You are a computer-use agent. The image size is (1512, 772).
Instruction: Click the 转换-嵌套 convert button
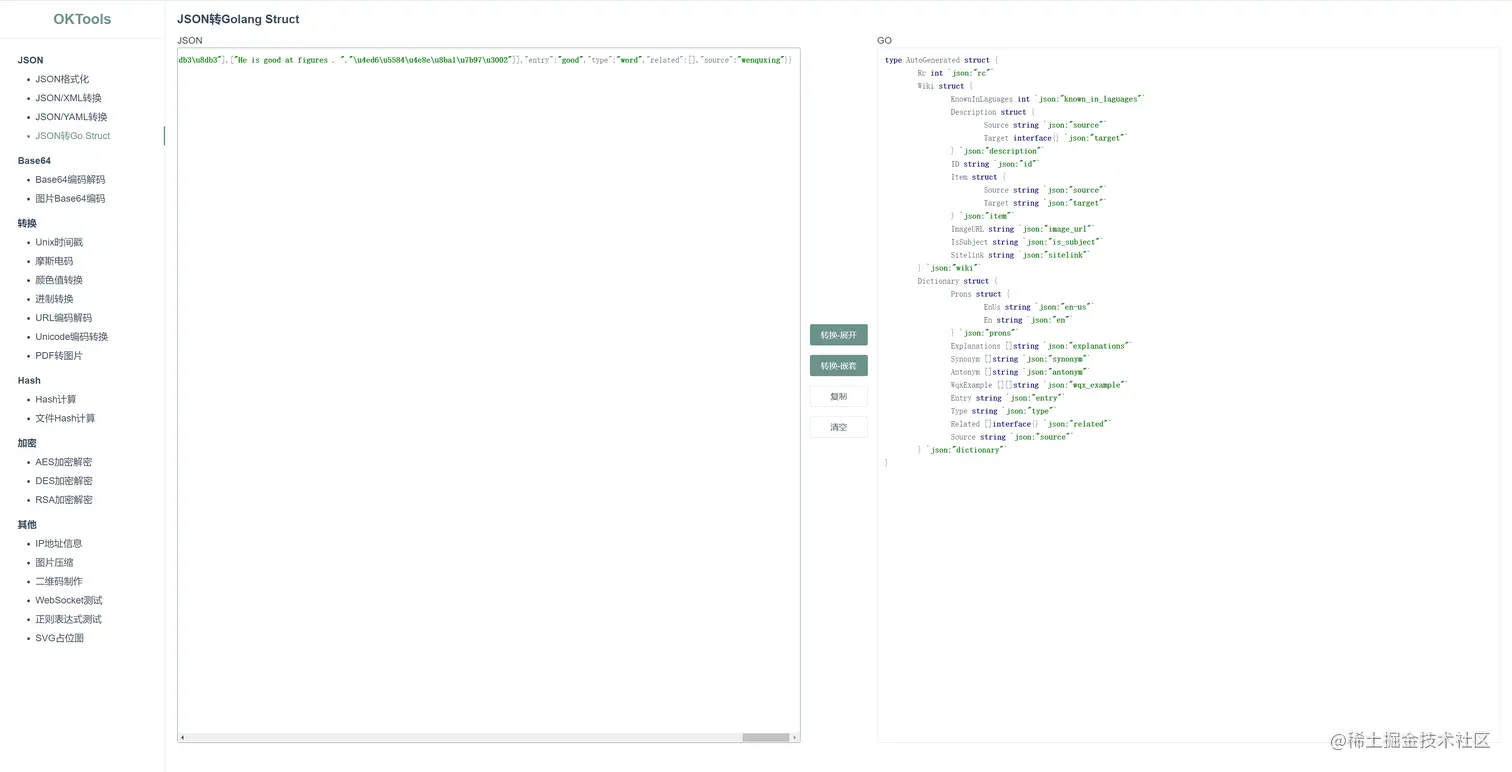[839, 366]
